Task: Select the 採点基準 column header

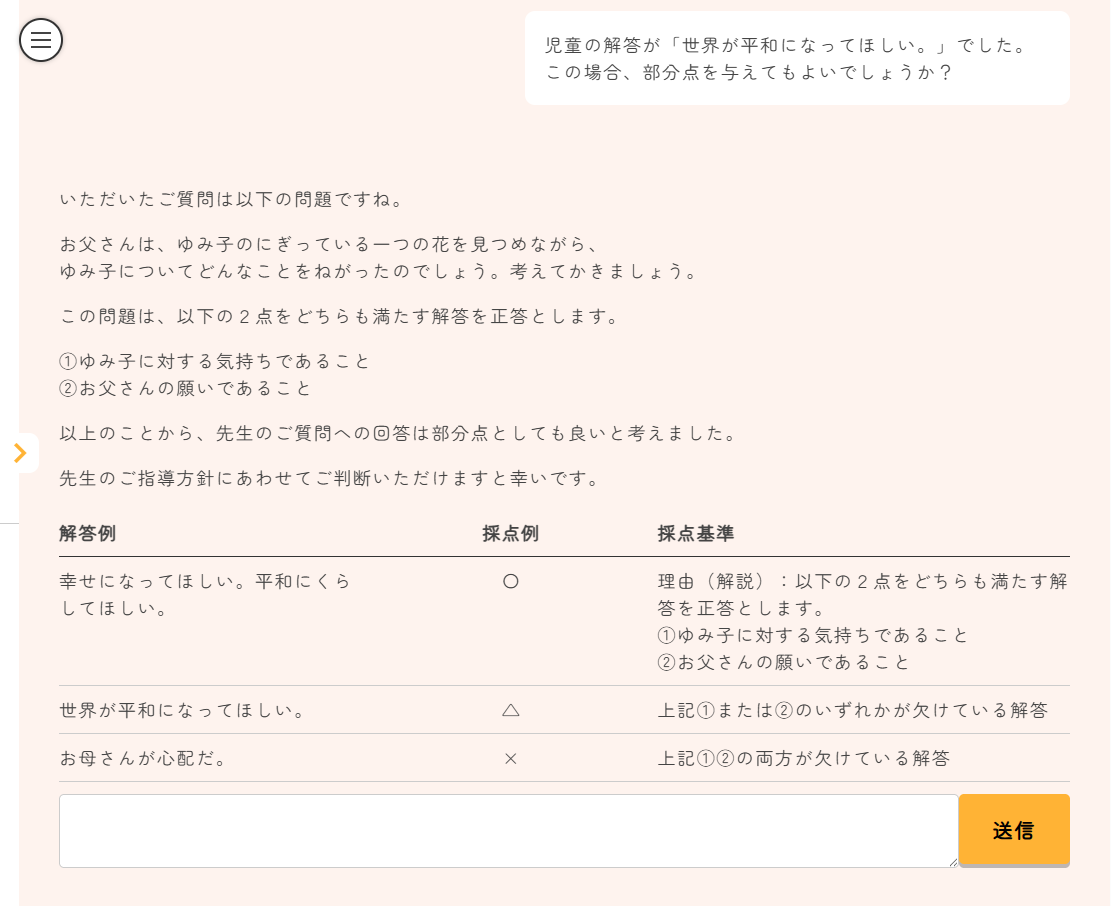Action: tap(696, 534)
